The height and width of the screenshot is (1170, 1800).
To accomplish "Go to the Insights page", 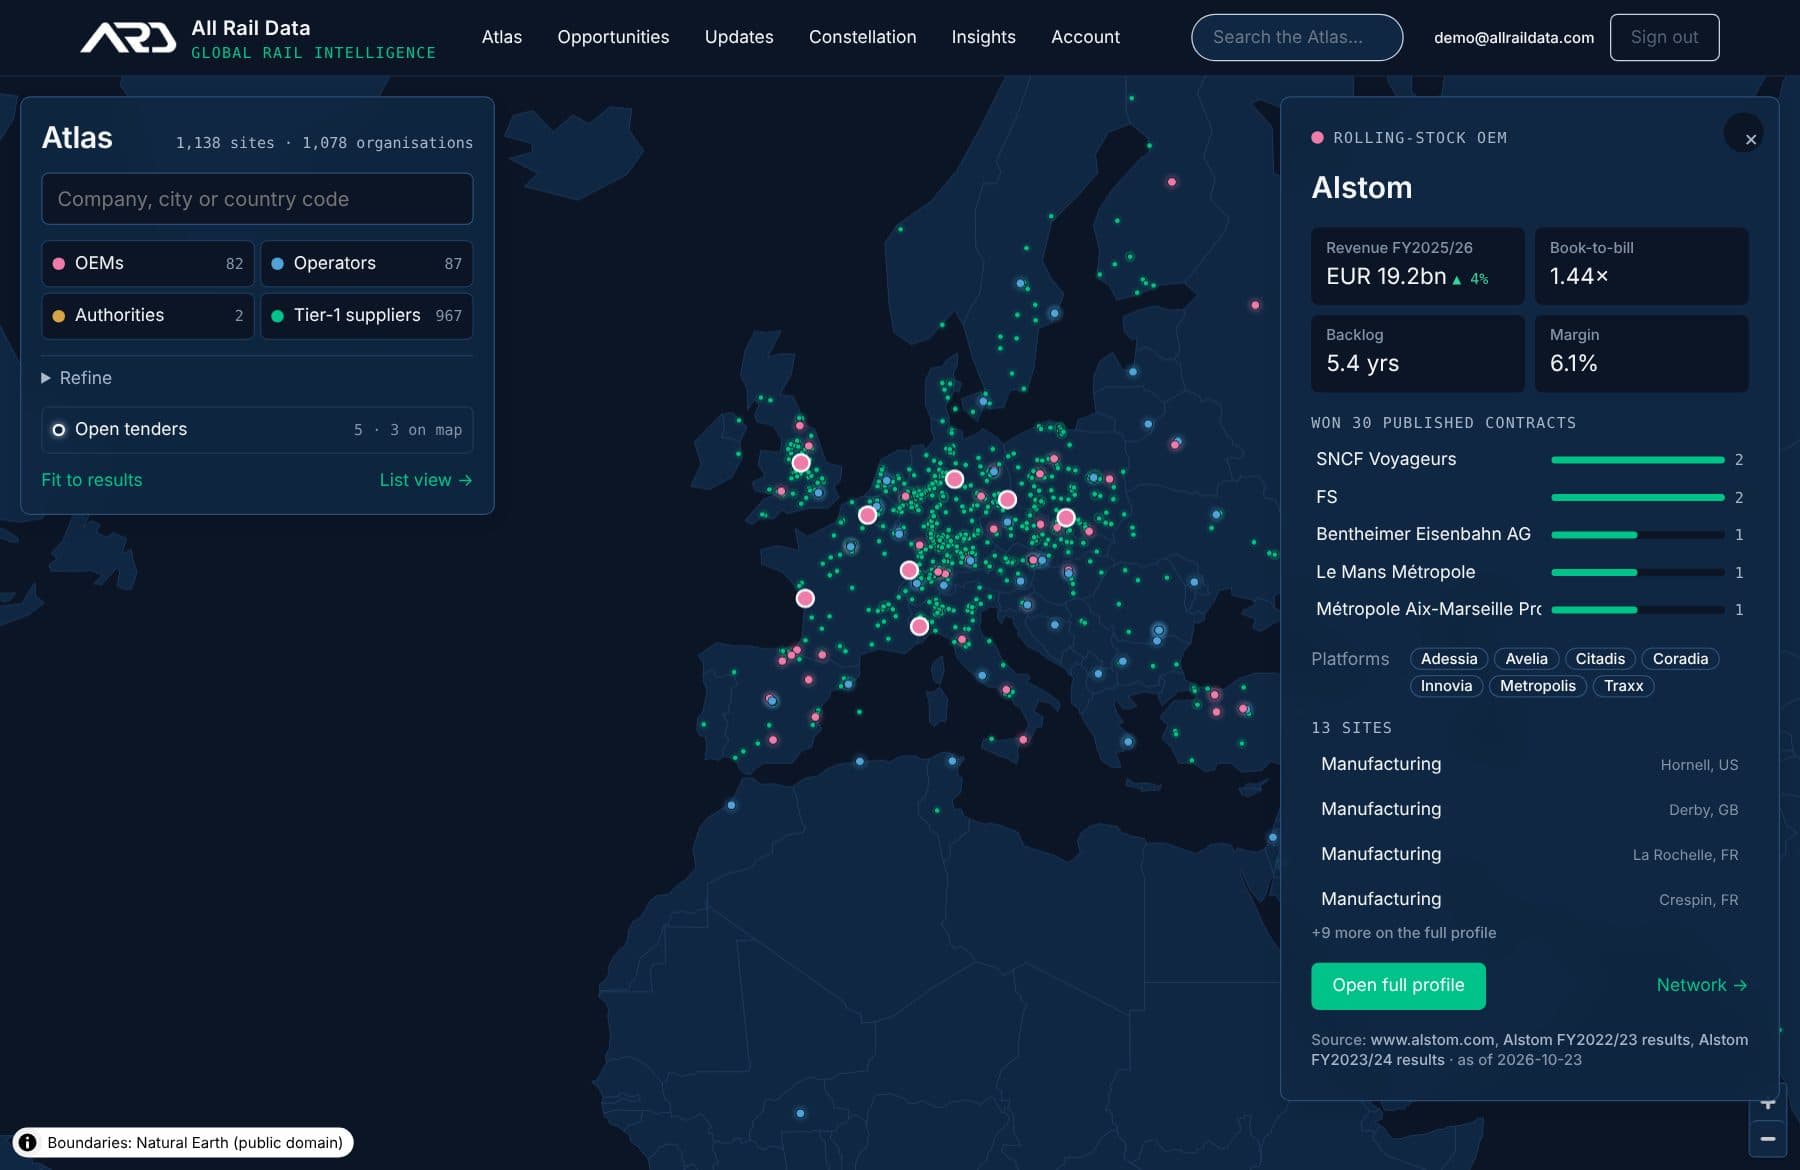I will [983, 37].
